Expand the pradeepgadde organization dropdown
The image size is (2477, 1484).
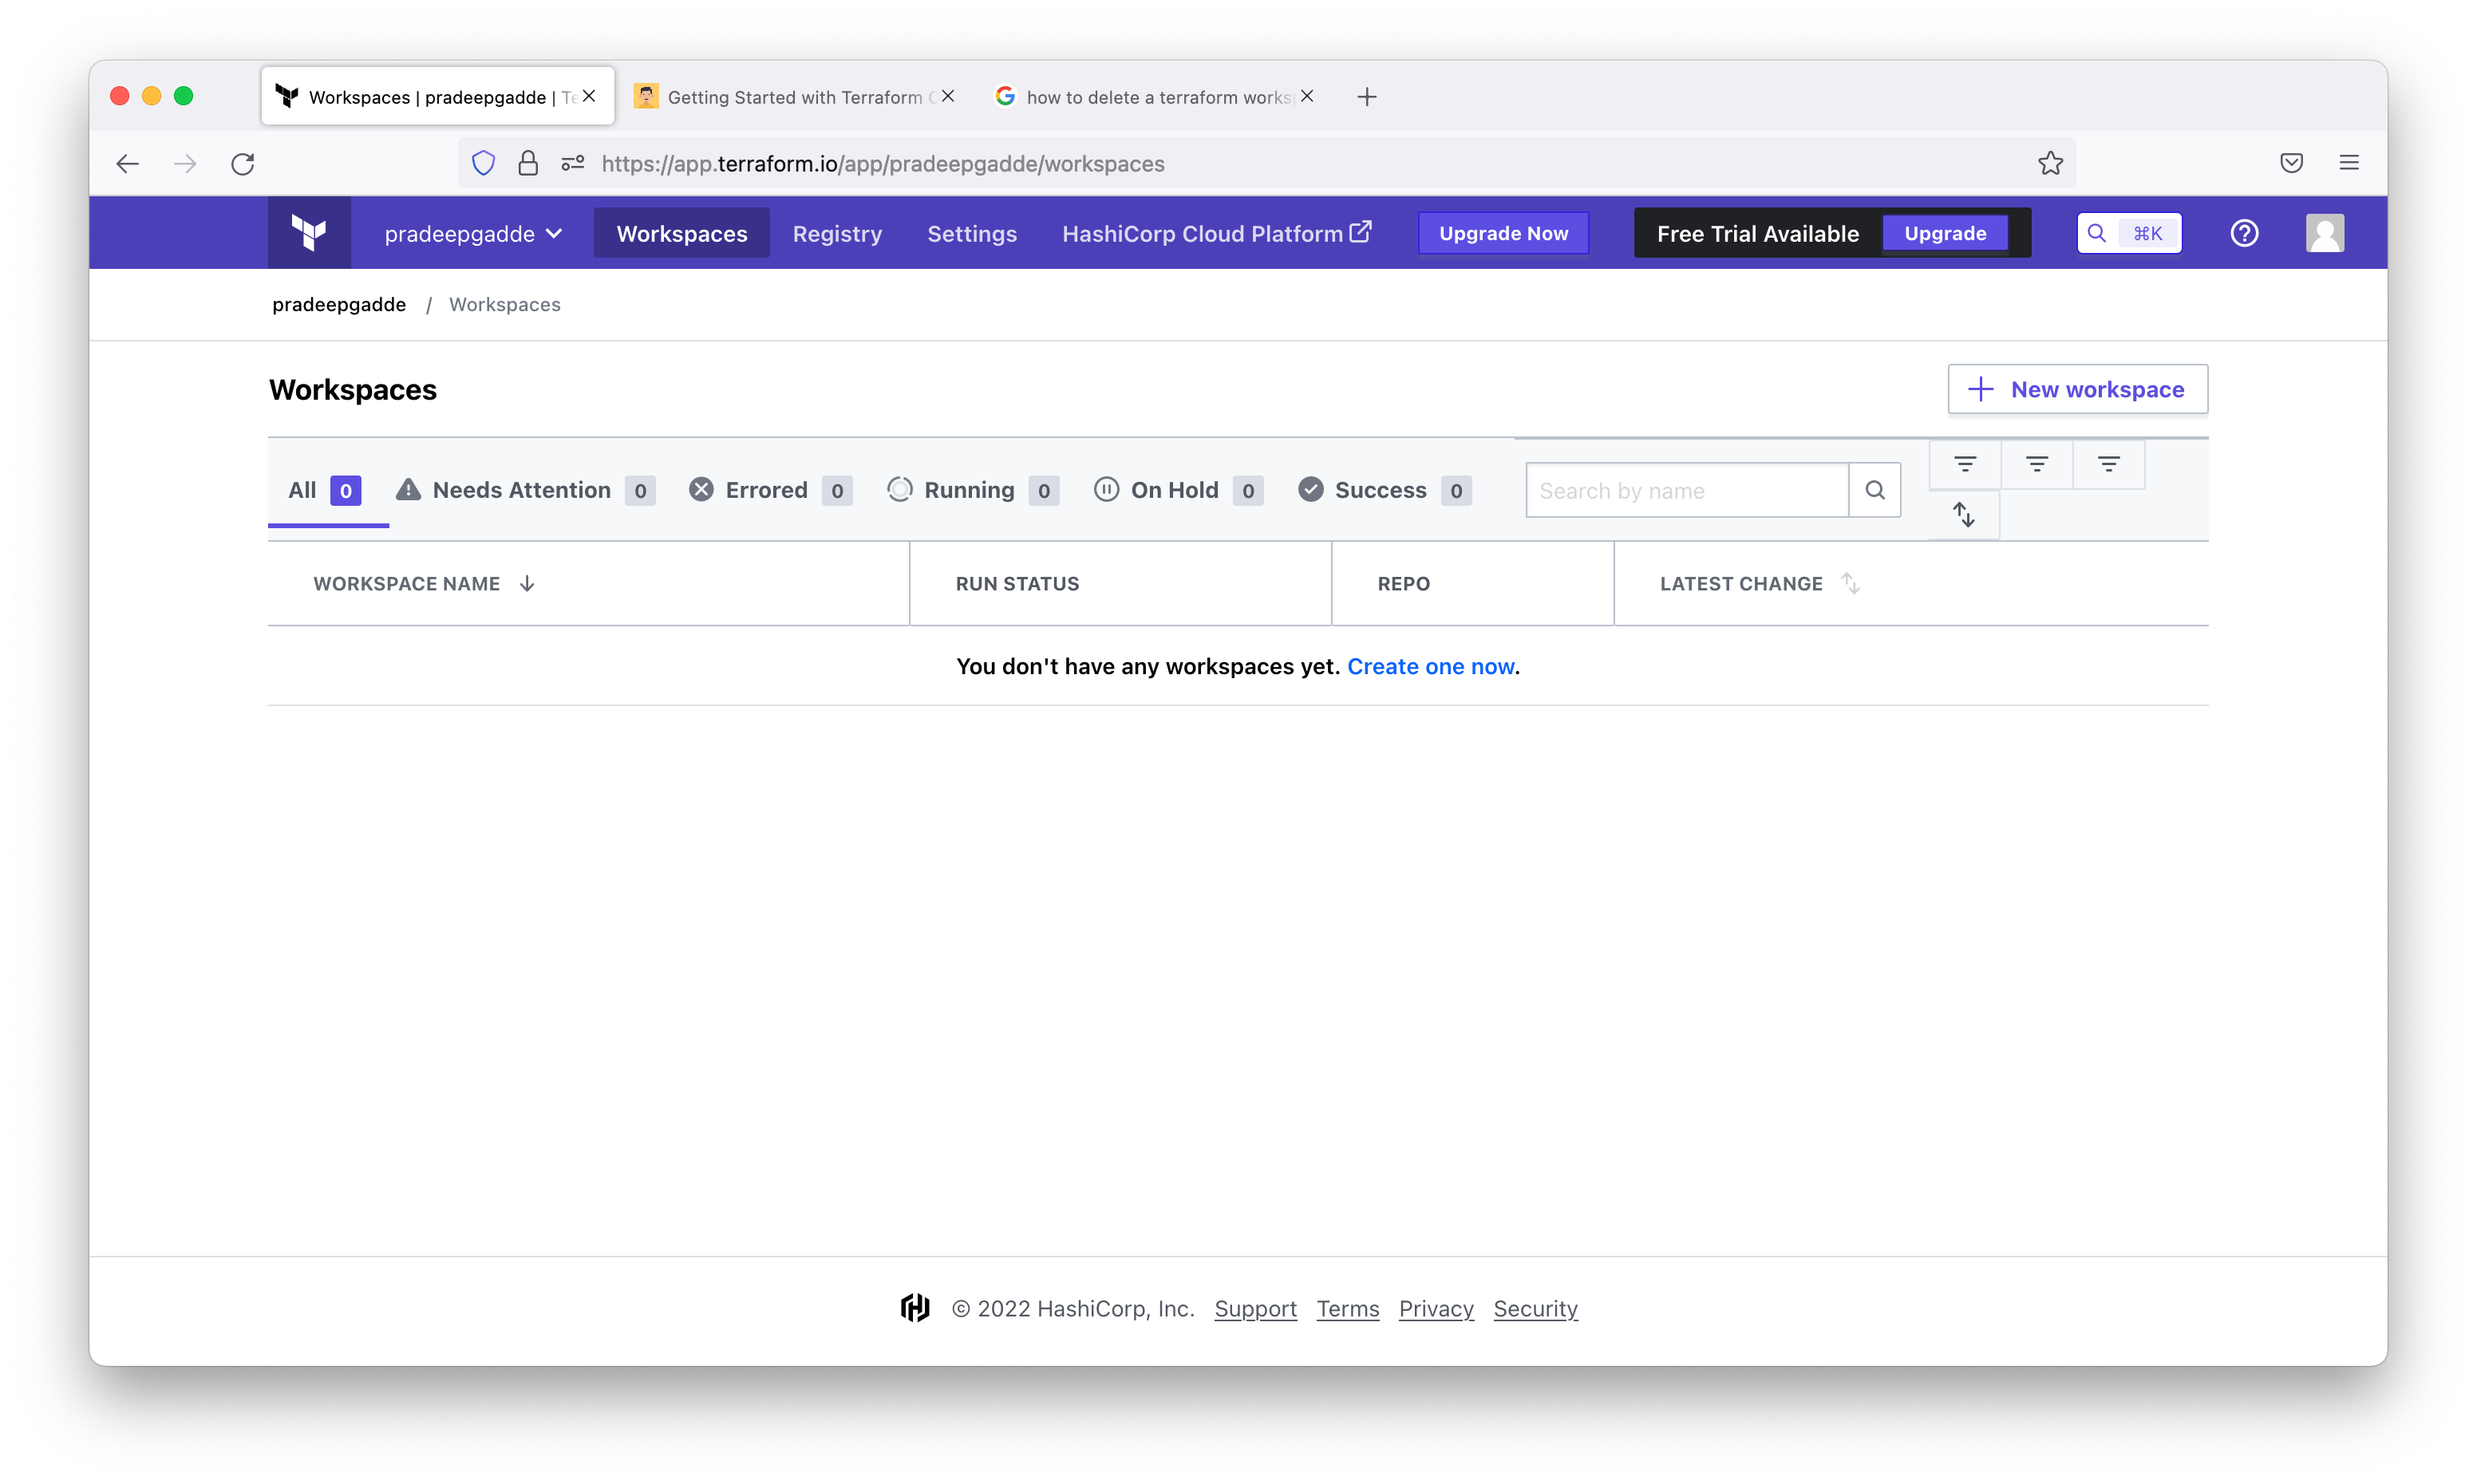coord(473,233)
